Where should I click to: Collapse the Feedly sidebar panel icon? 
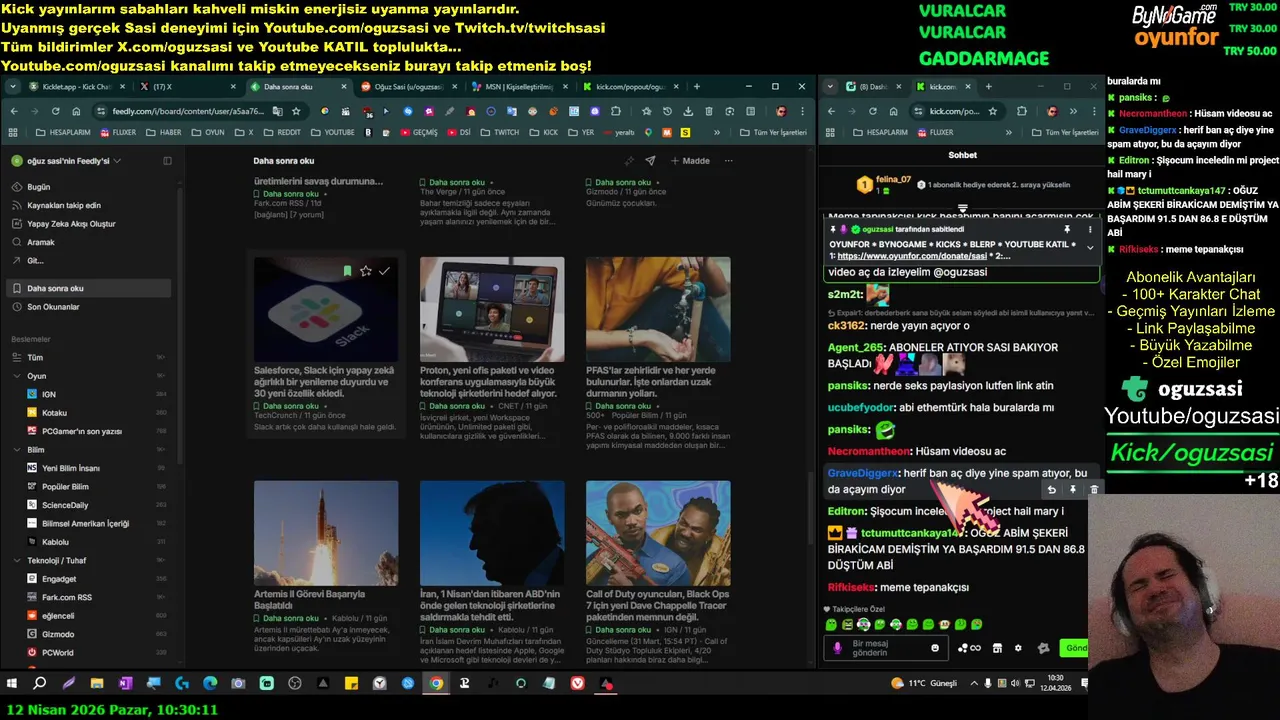pos(167,161)
